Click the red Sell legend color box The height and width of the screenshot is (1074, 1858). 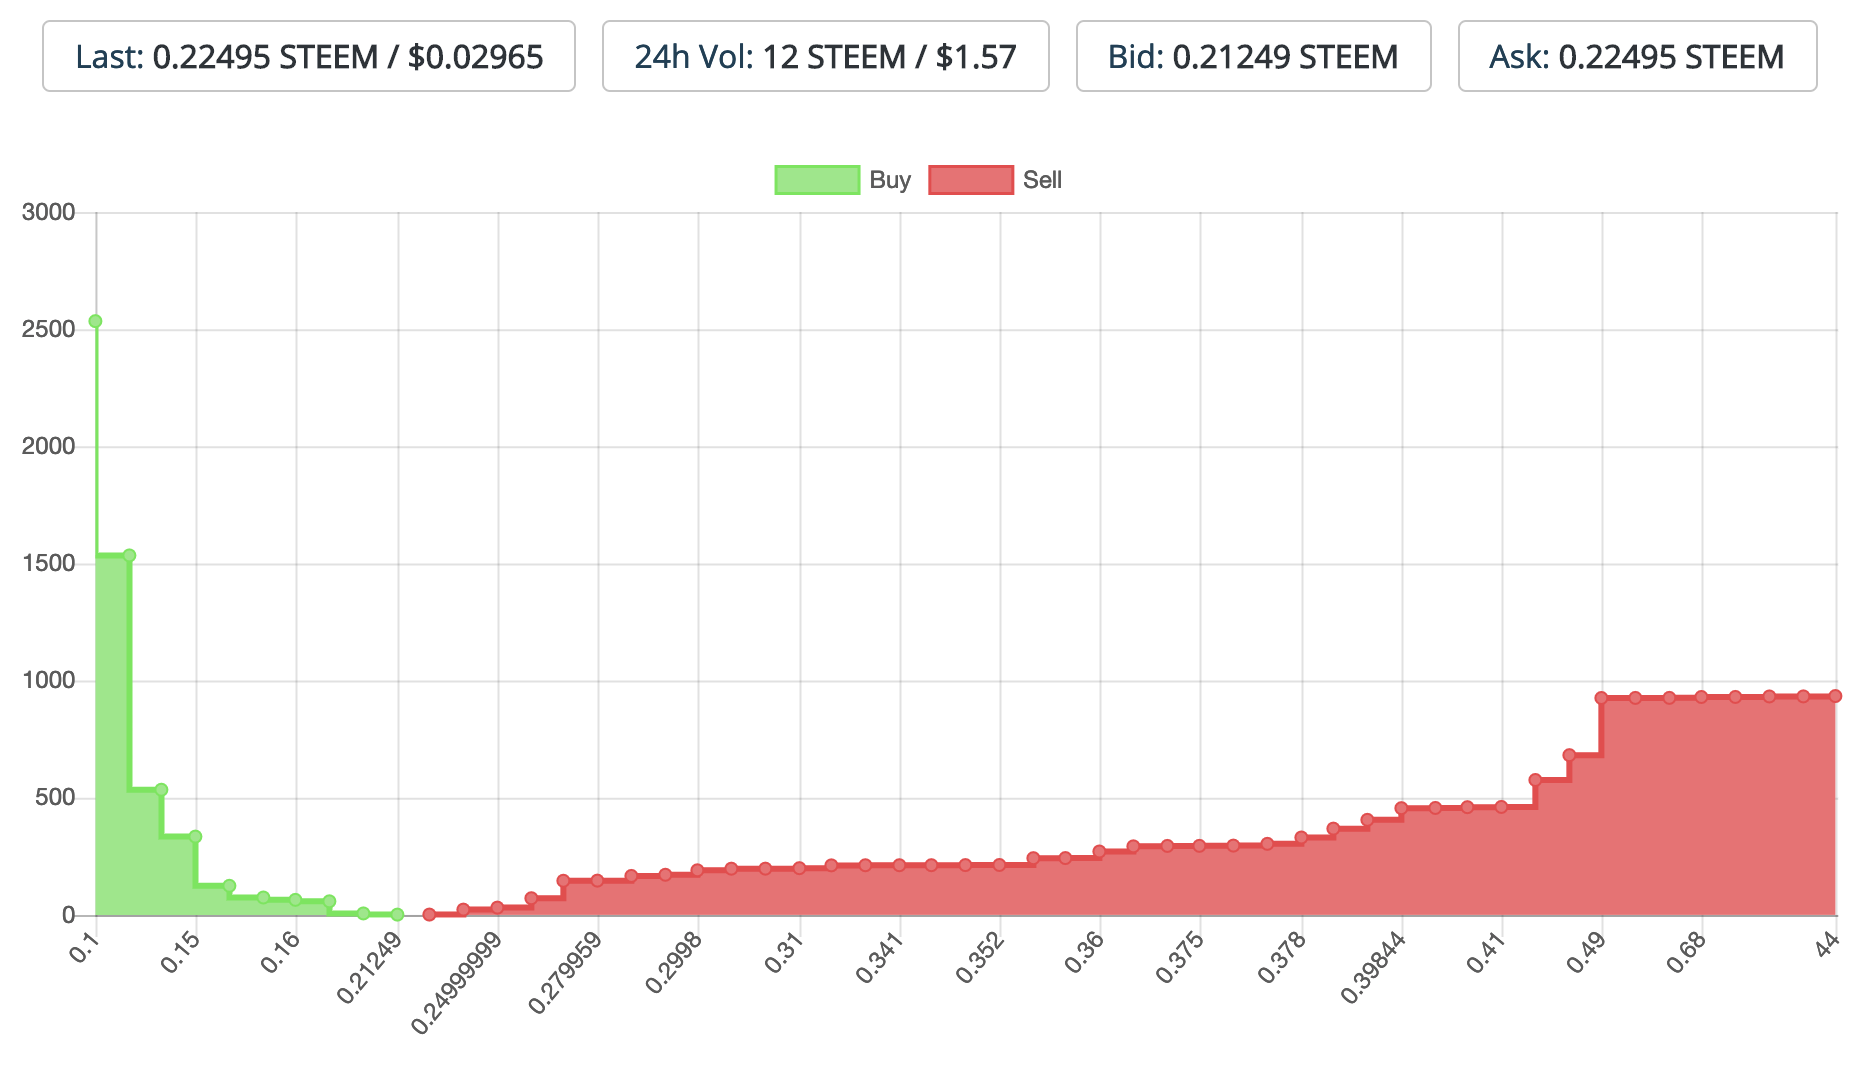click(x=970, y=180)
